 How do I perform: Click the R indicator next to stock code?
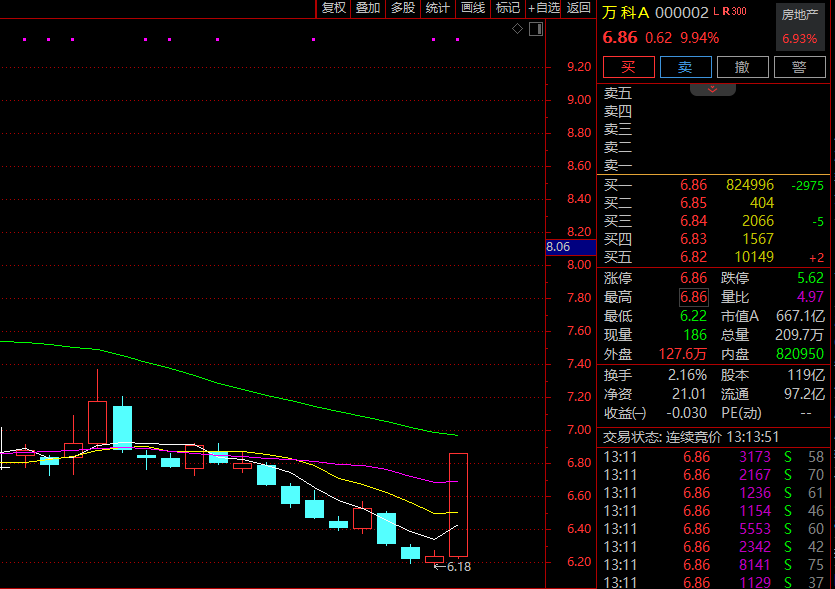pyautogui.click(x=726, y=11)
